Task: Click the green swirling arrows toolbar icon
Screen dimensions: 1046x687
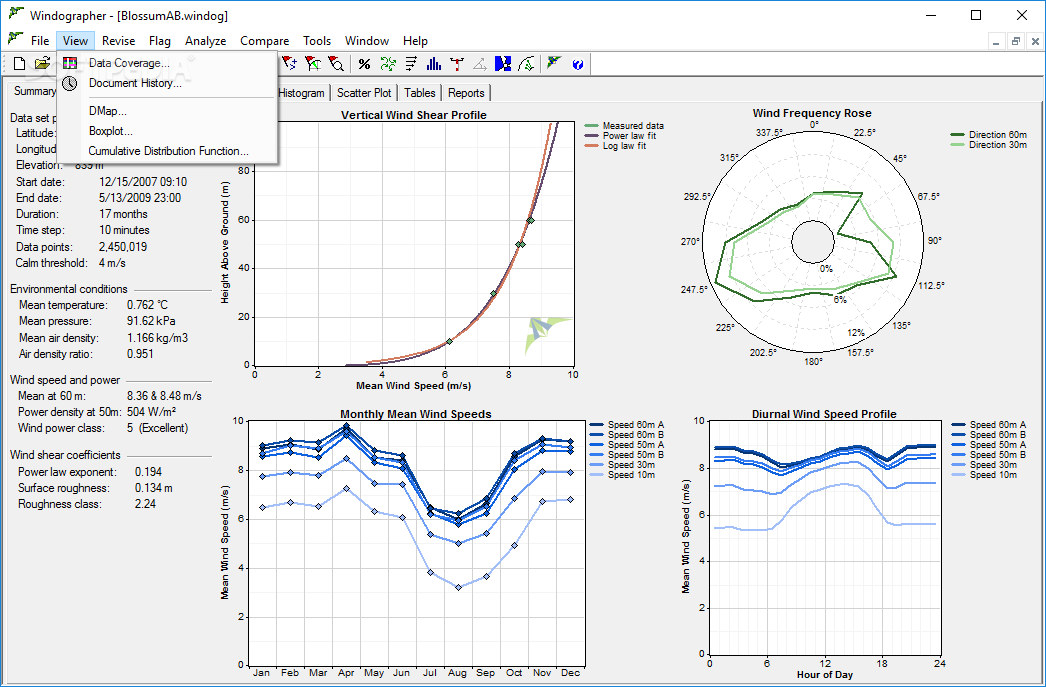Action: click(388, 64)
